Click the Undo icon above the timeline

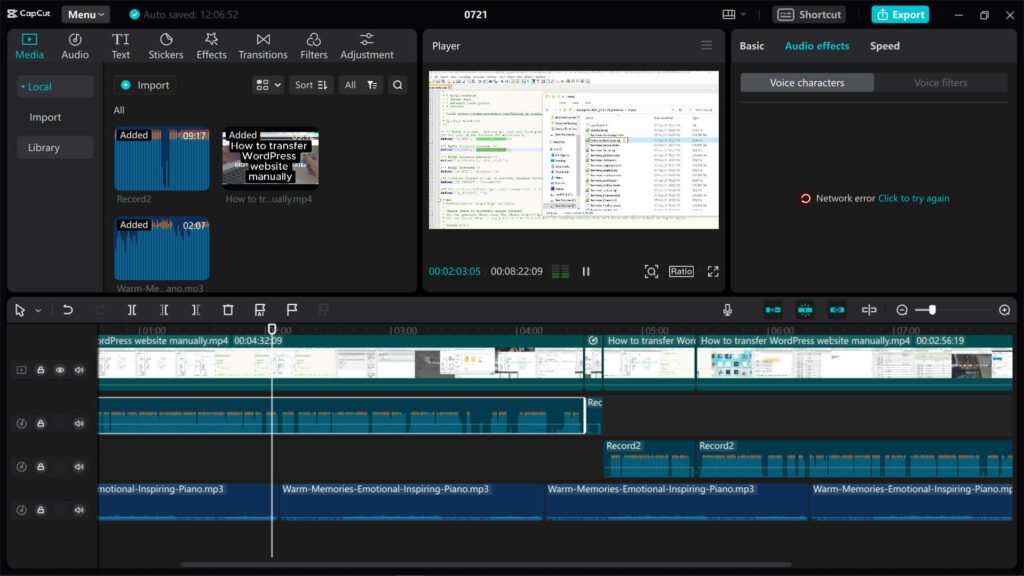[x=67, y=310]
